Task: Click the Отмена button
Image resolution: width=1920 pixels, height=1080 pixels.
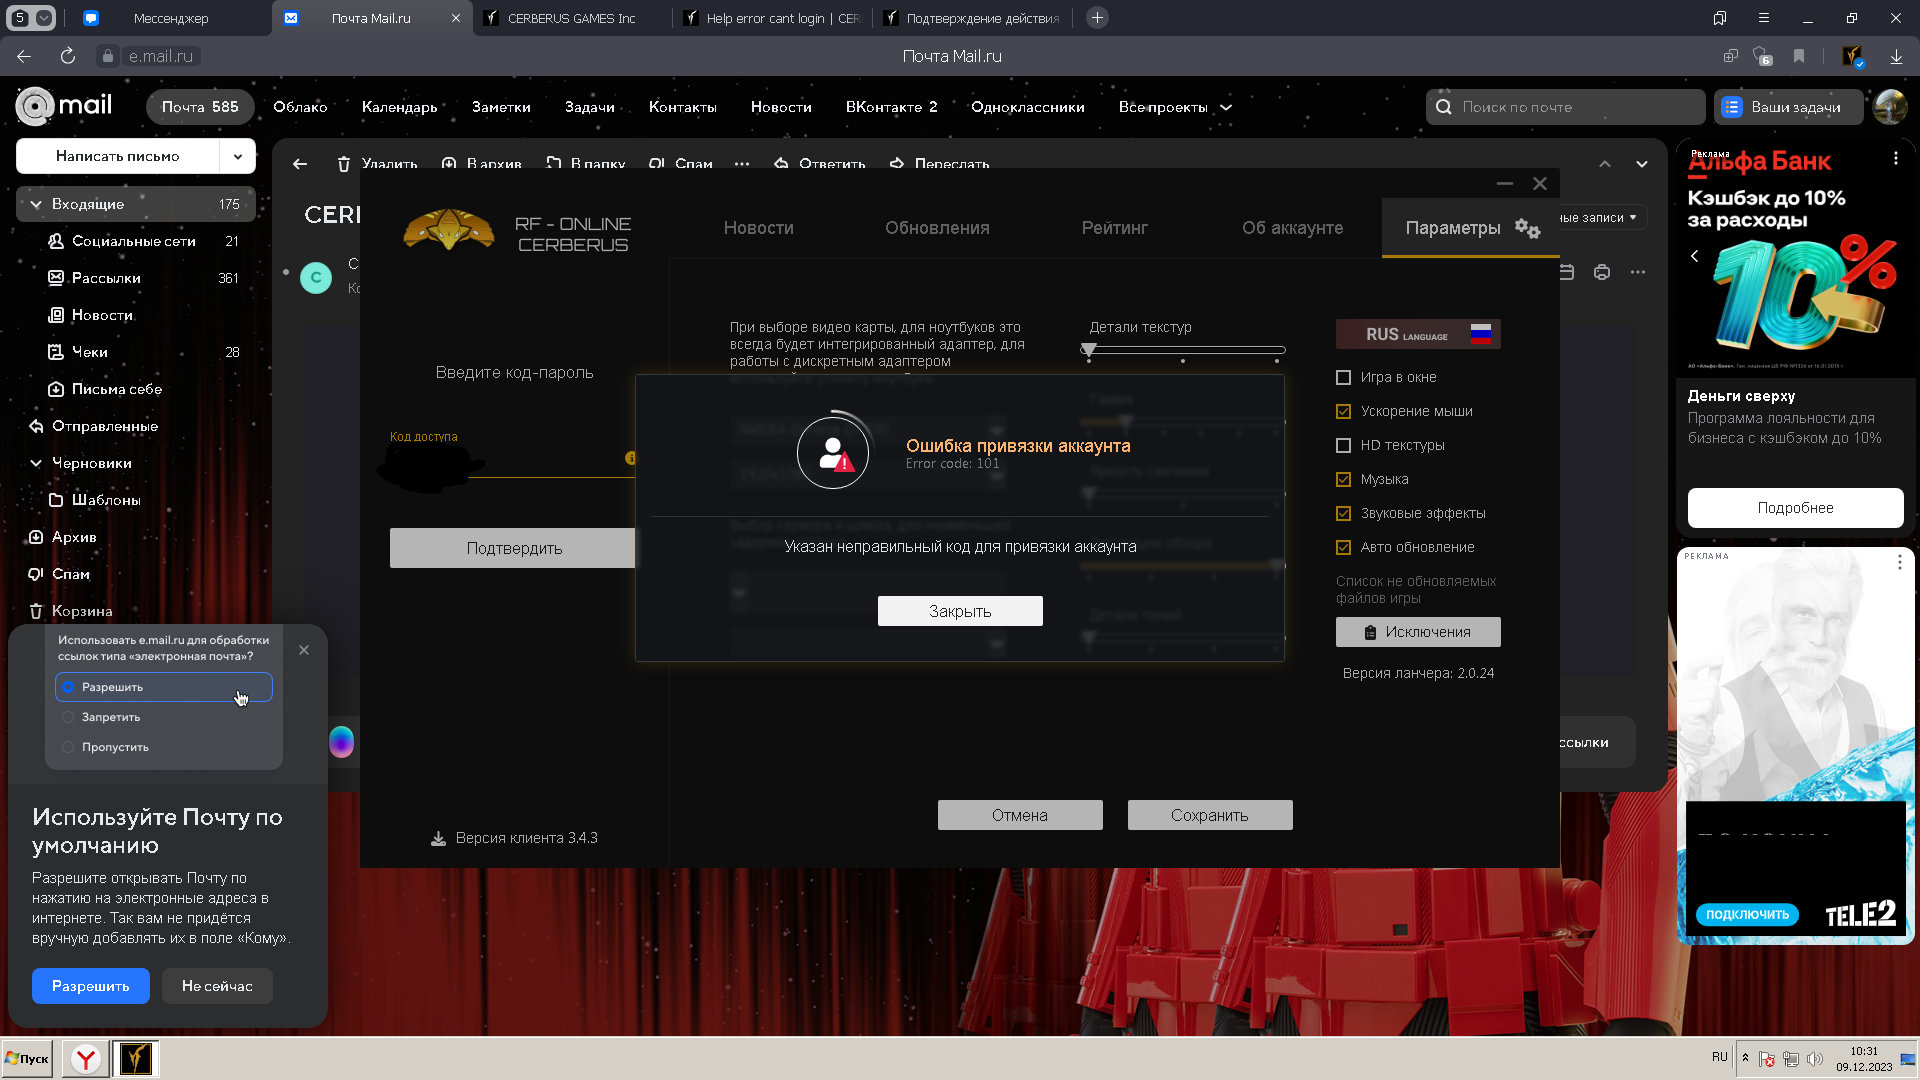Action: click(1020, 815)
